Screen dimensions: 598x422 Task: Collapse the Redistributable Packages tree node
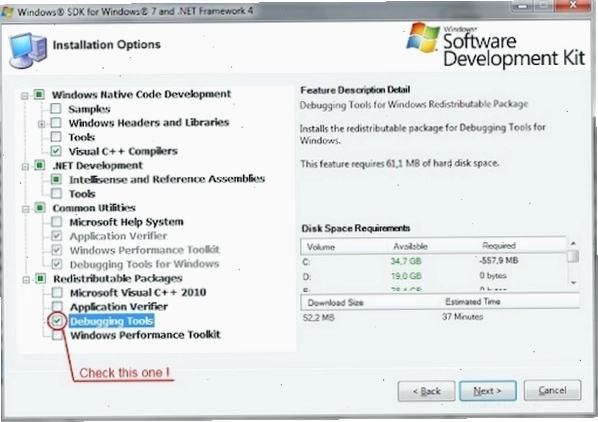26,280
